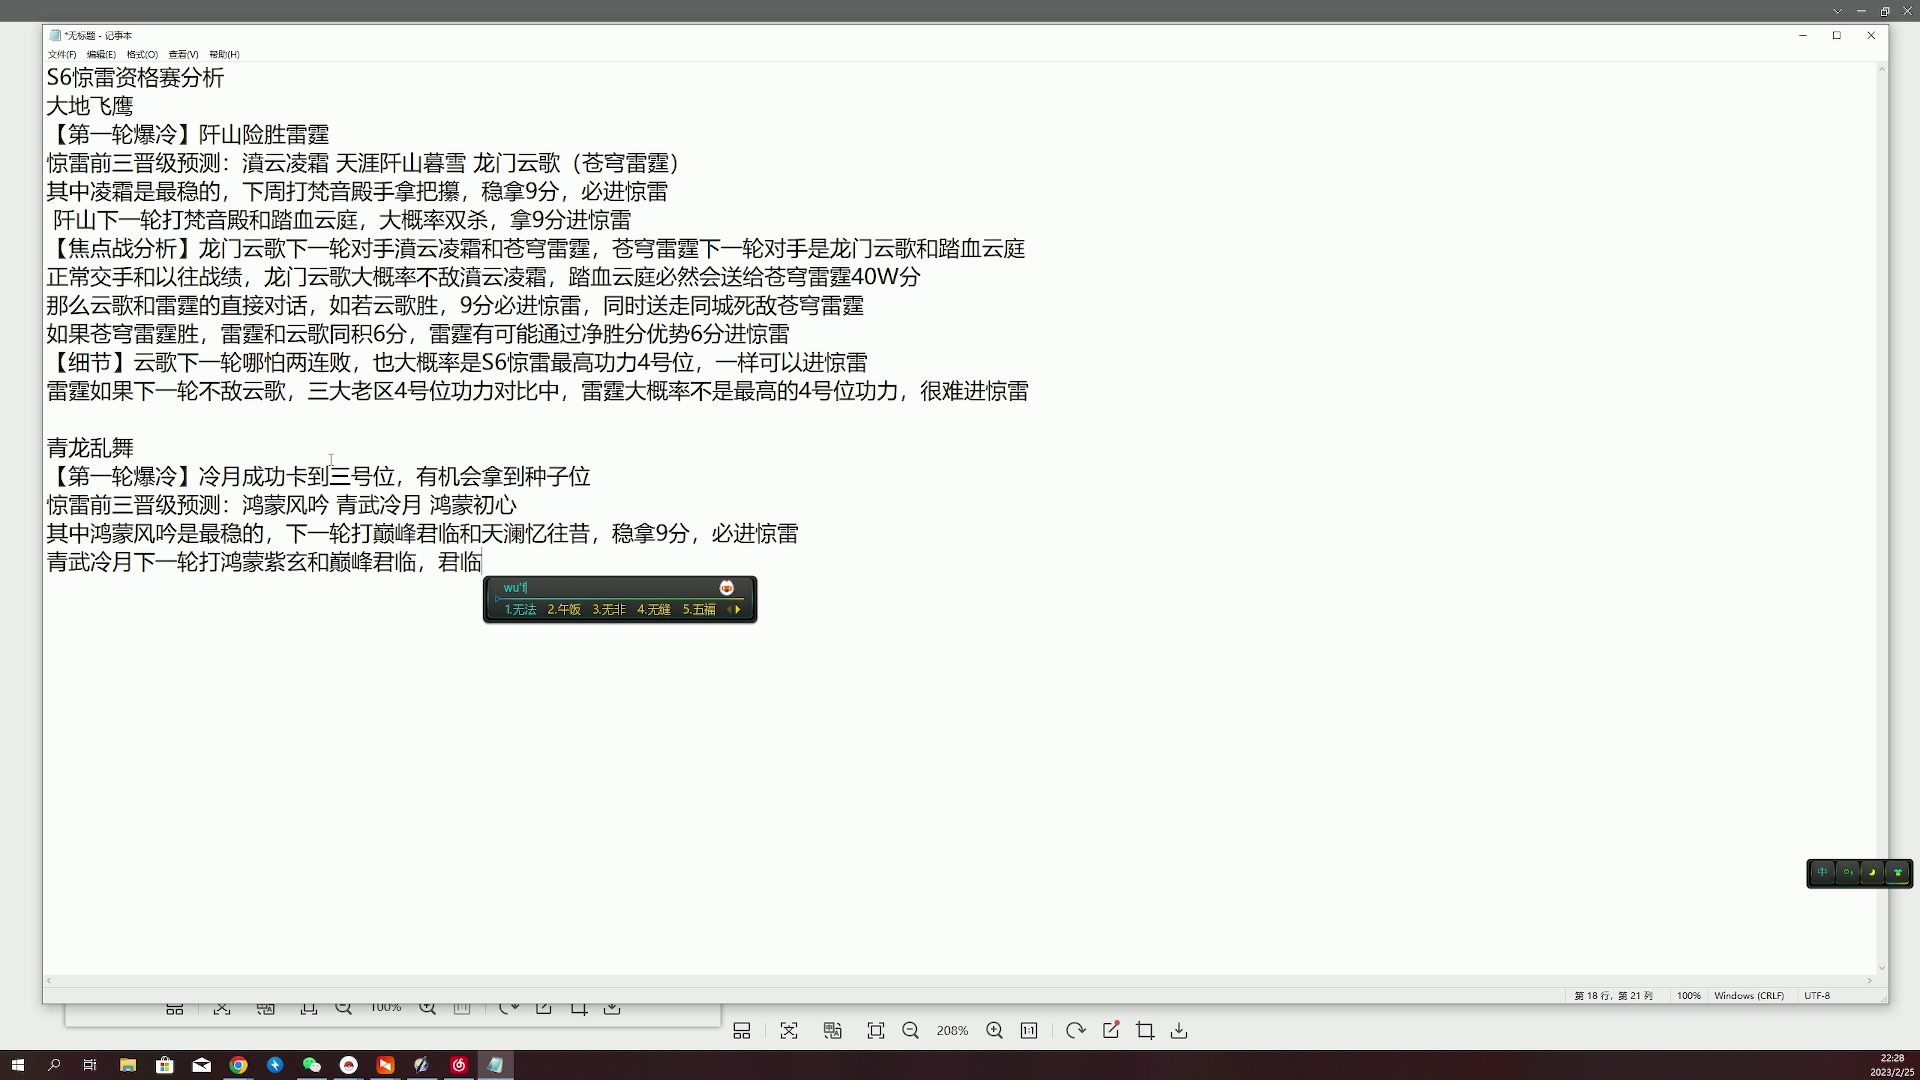This screenshot has width=1920, height=1080.
Task: Zoom in with the magnifier plus icon
Action: tap(994, 1030)
